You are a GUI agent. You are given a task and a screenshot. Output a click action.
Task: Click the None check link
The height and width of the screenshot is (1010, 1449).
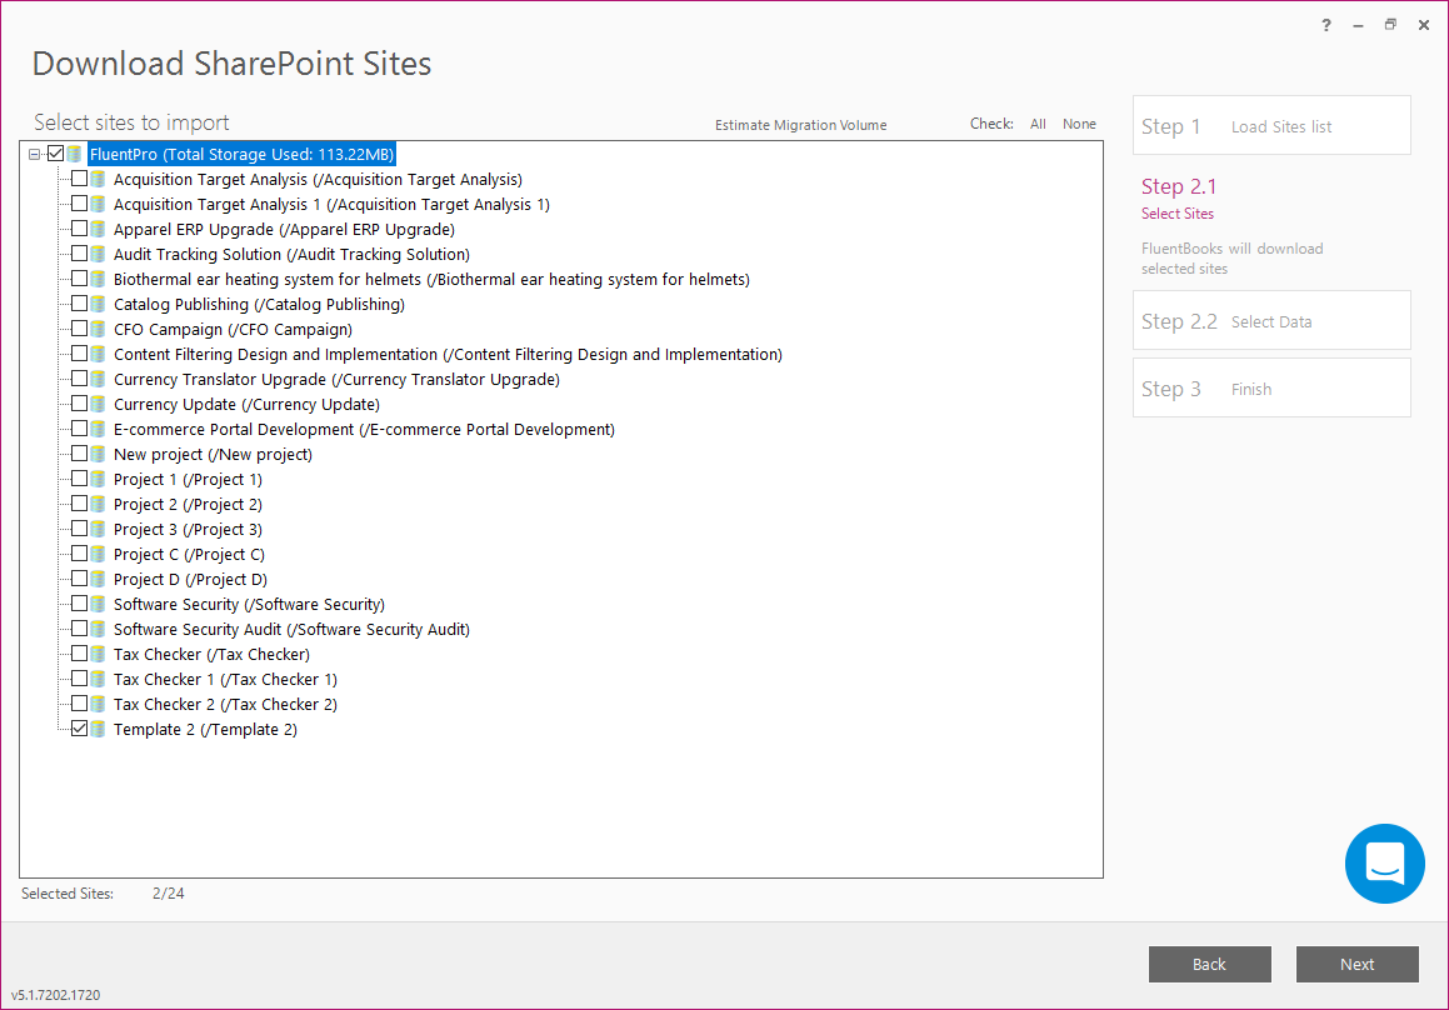[1079, 124]
